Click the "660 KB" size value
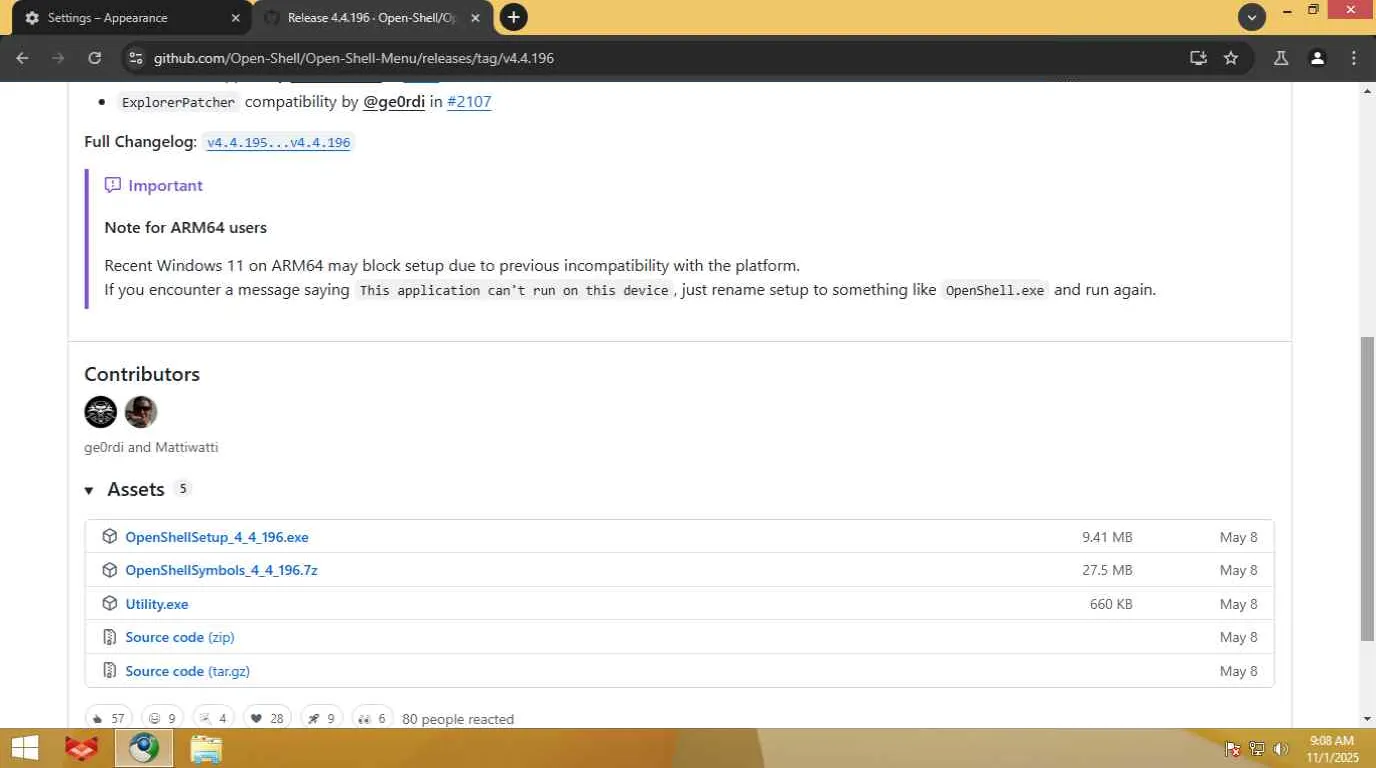Image resolution: width=1376 pixels, height=768 pixels. (x=1111, y=604)
